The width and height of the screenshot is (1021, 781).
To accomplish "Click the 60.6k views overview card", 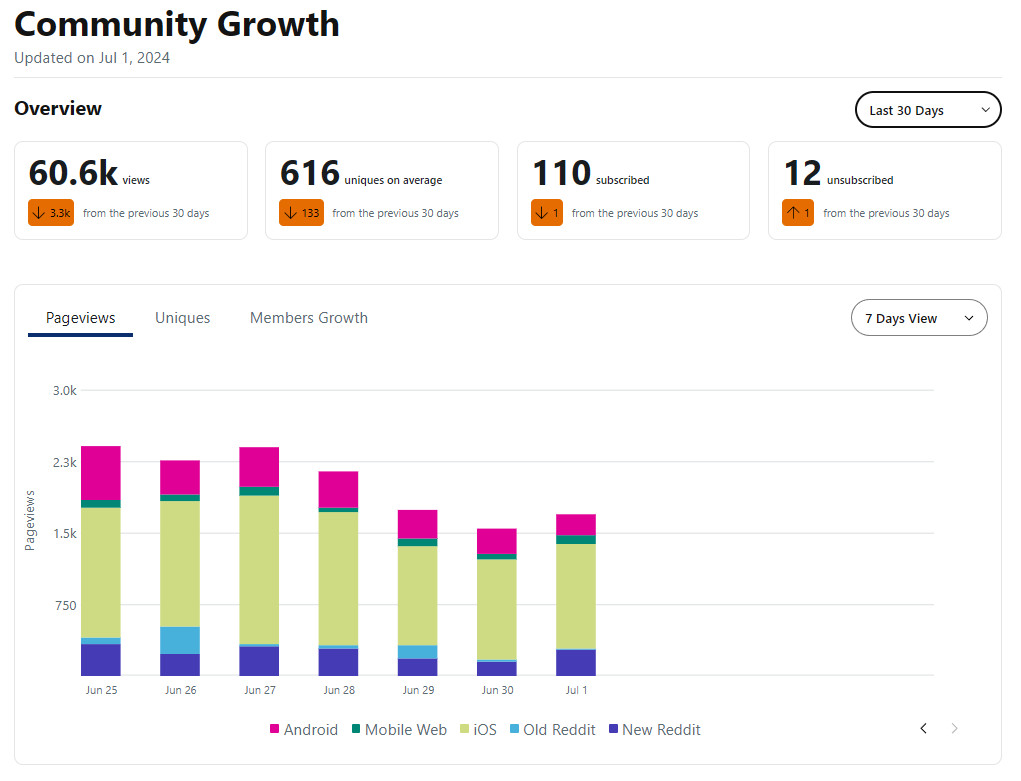I will pyautogui.click(x=130, y=190).
